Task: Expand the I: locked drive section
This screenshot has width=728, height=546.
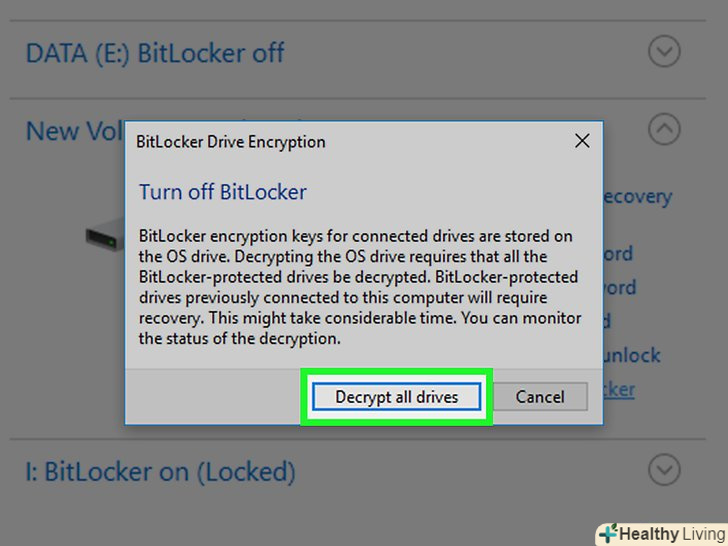Action: tap(664, 468)
